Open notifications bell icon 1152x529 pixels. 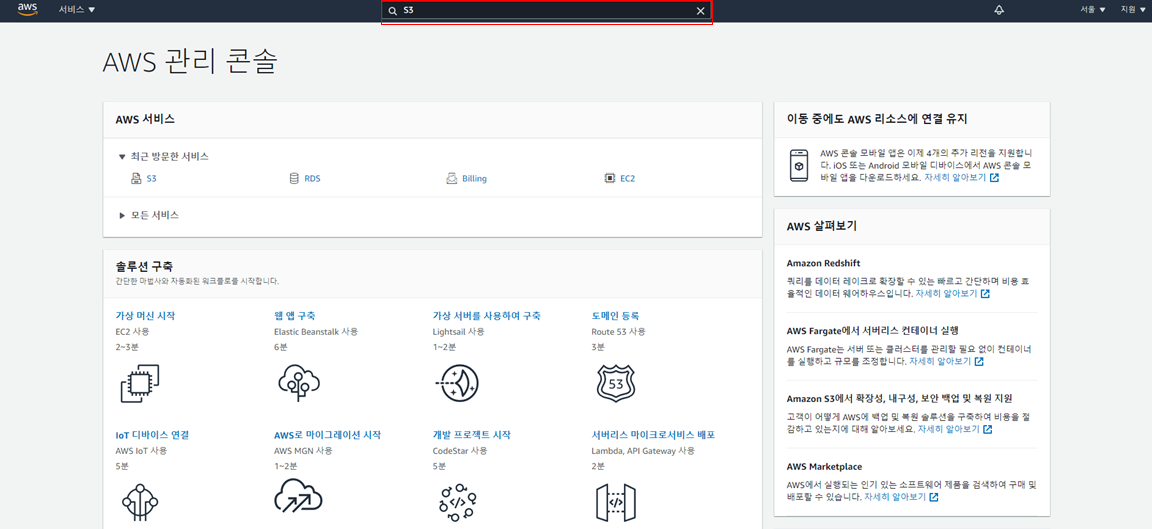(998, 10)
